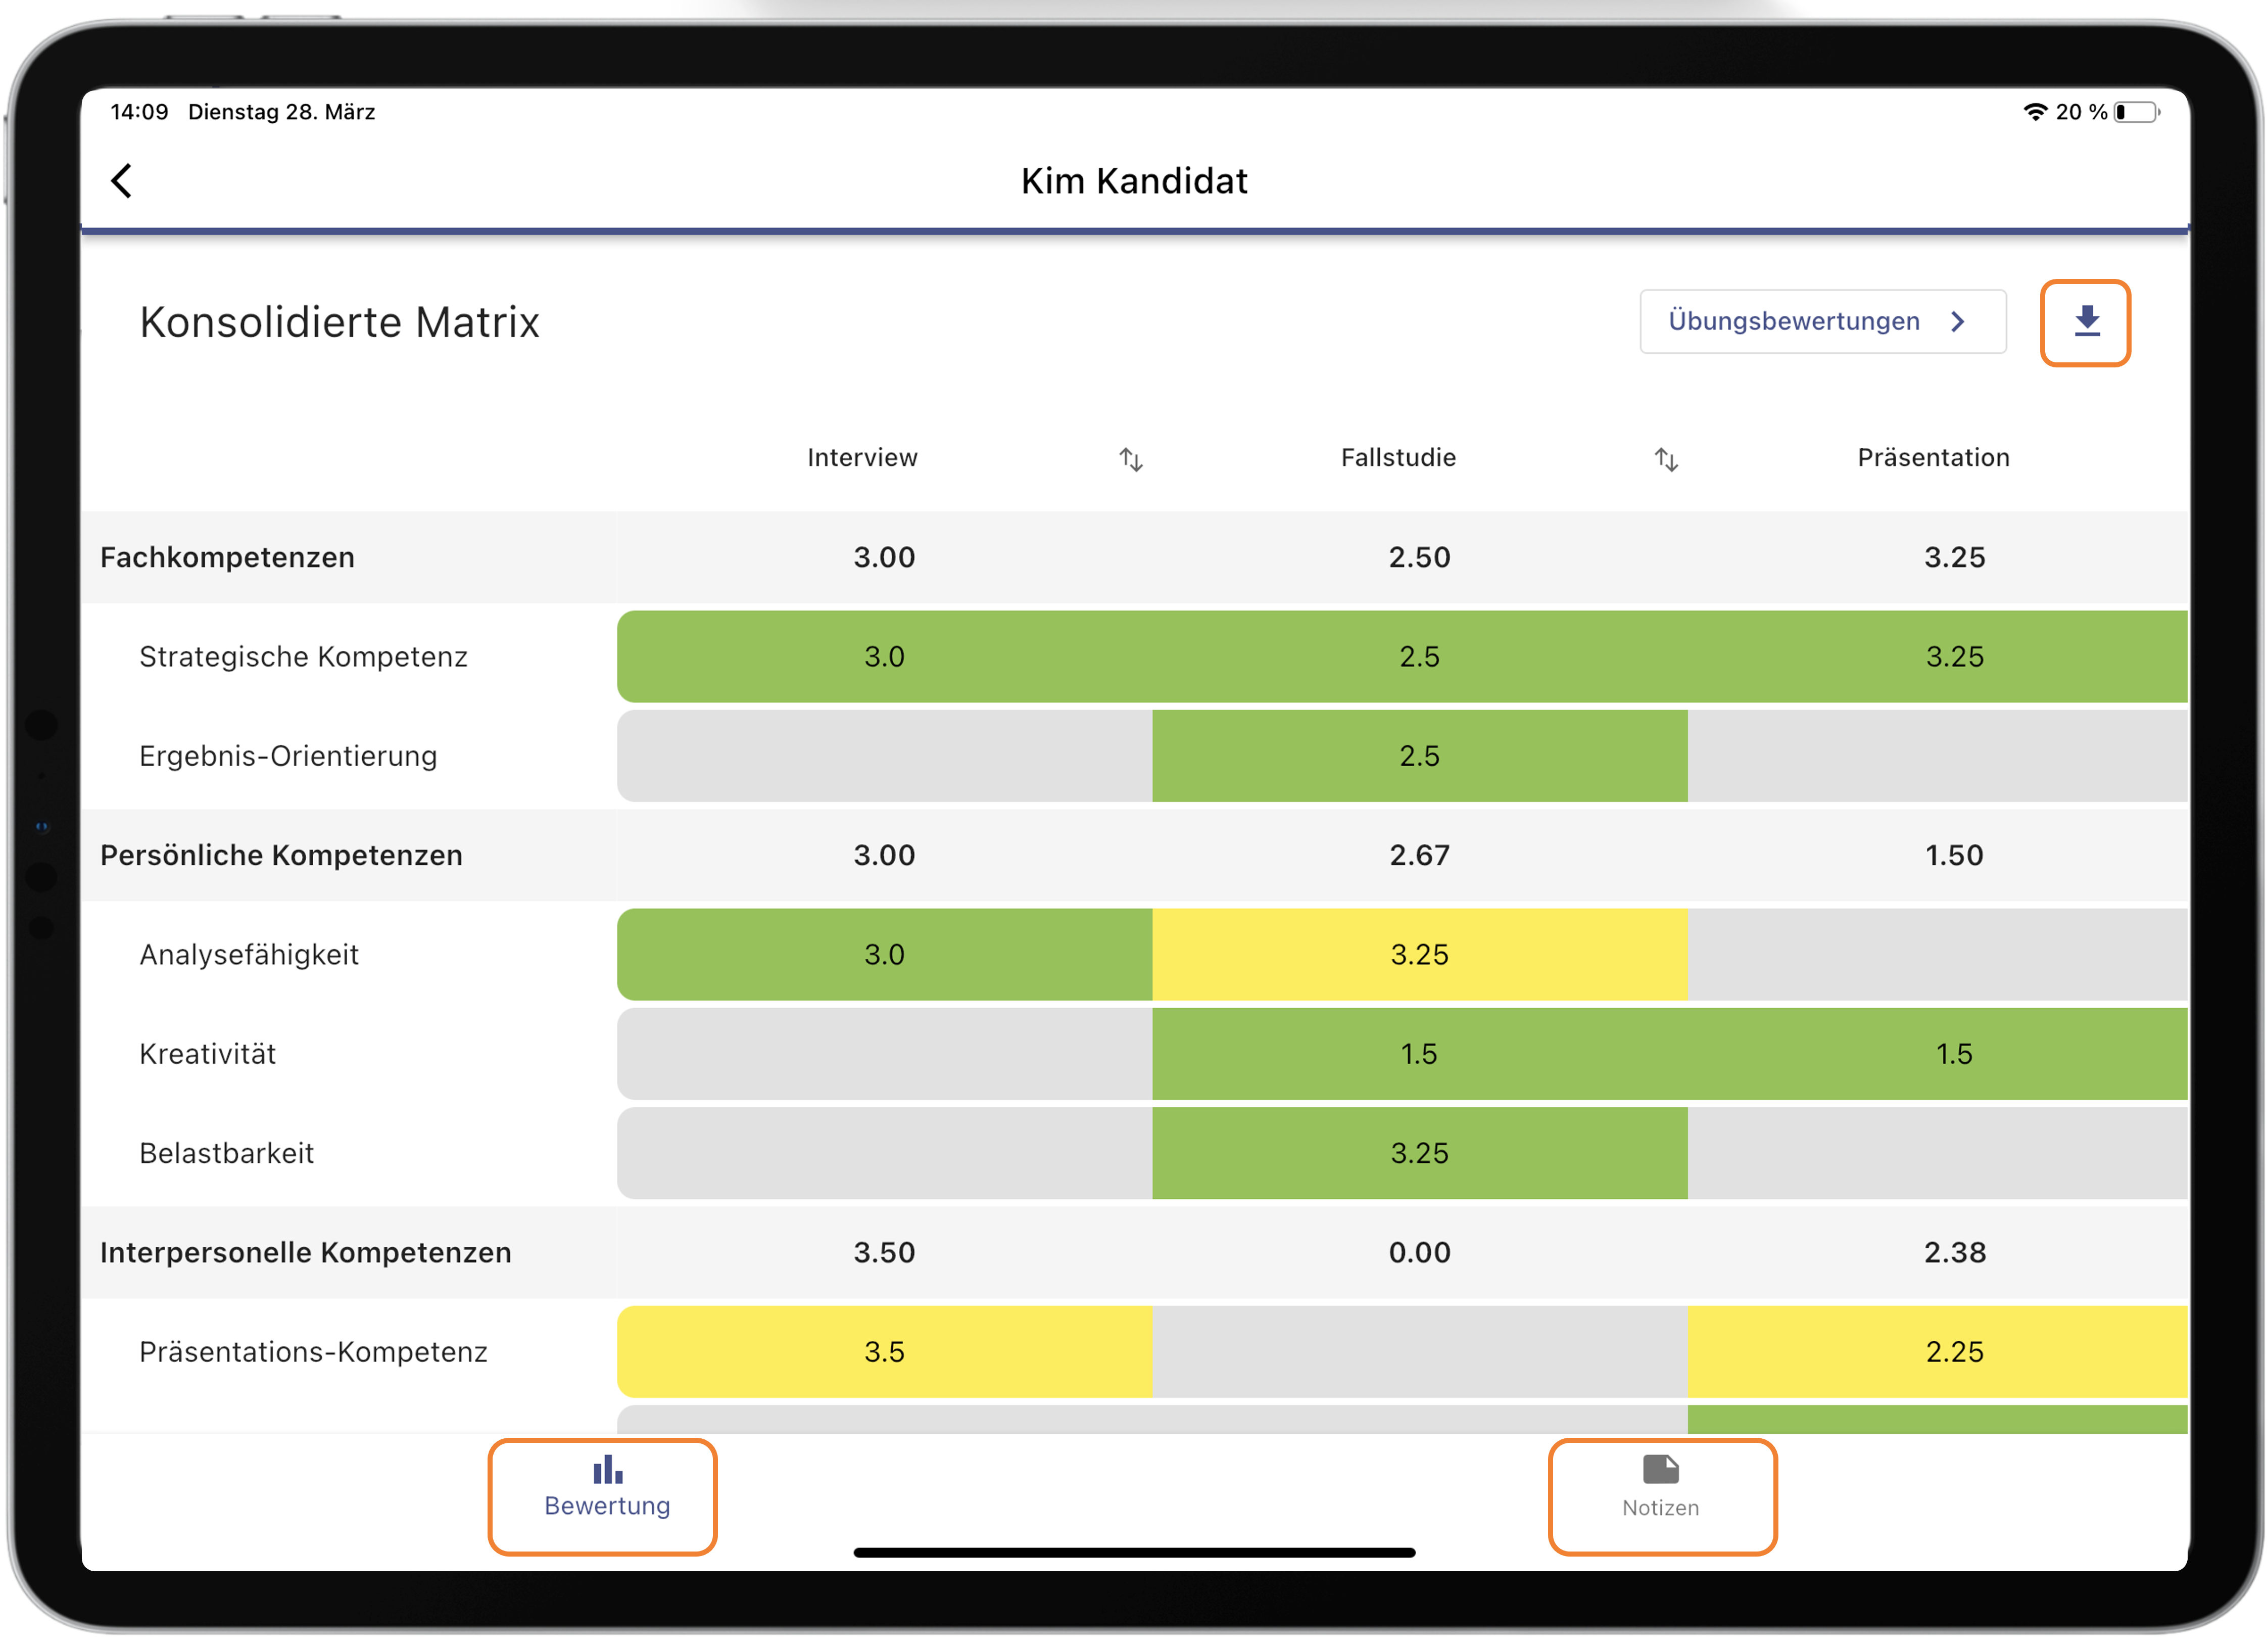Select the Präsentation column header
2268x1644 pixels.
pos(1933,457)
